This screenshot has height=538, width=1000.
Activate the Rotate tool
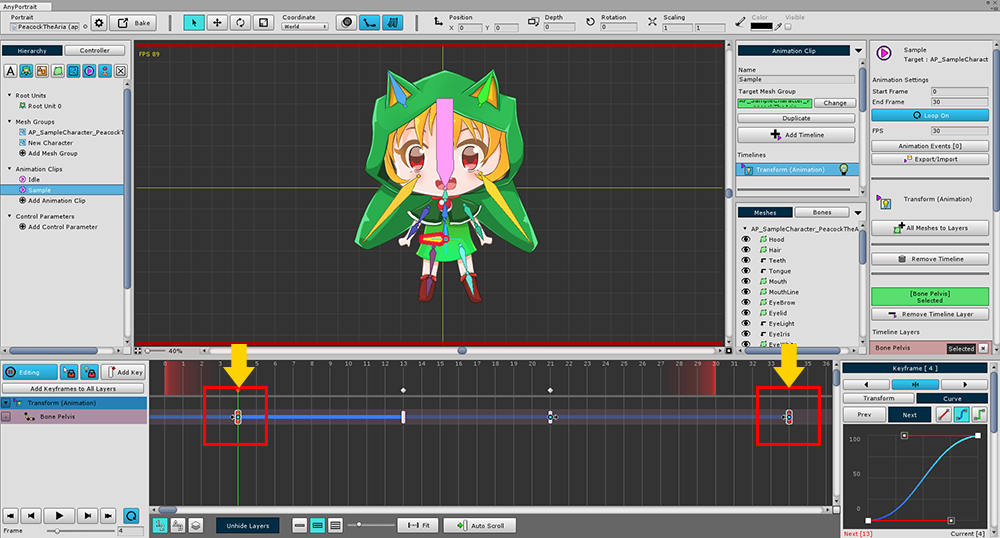click(240, 23)
